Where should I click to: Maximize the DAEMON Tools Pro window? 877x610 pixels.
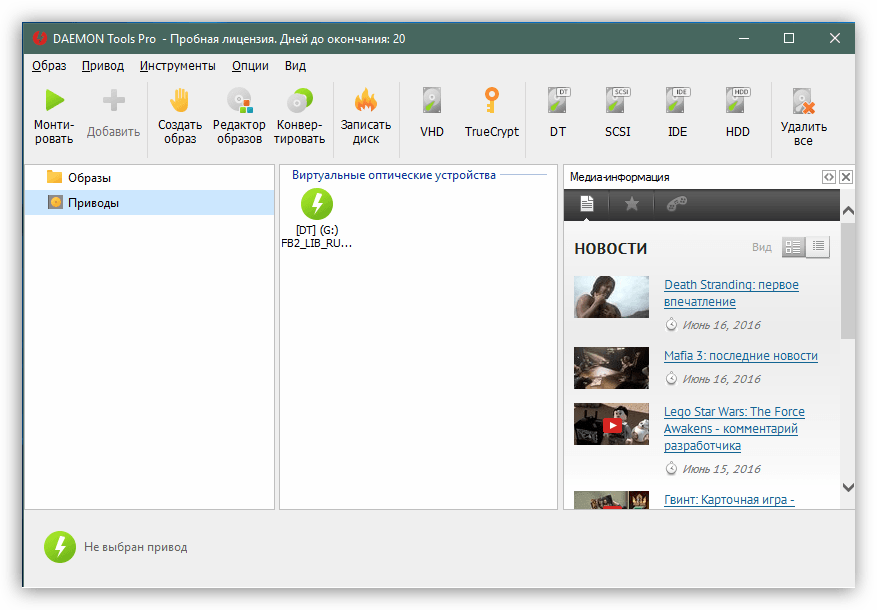coord(789,38)
